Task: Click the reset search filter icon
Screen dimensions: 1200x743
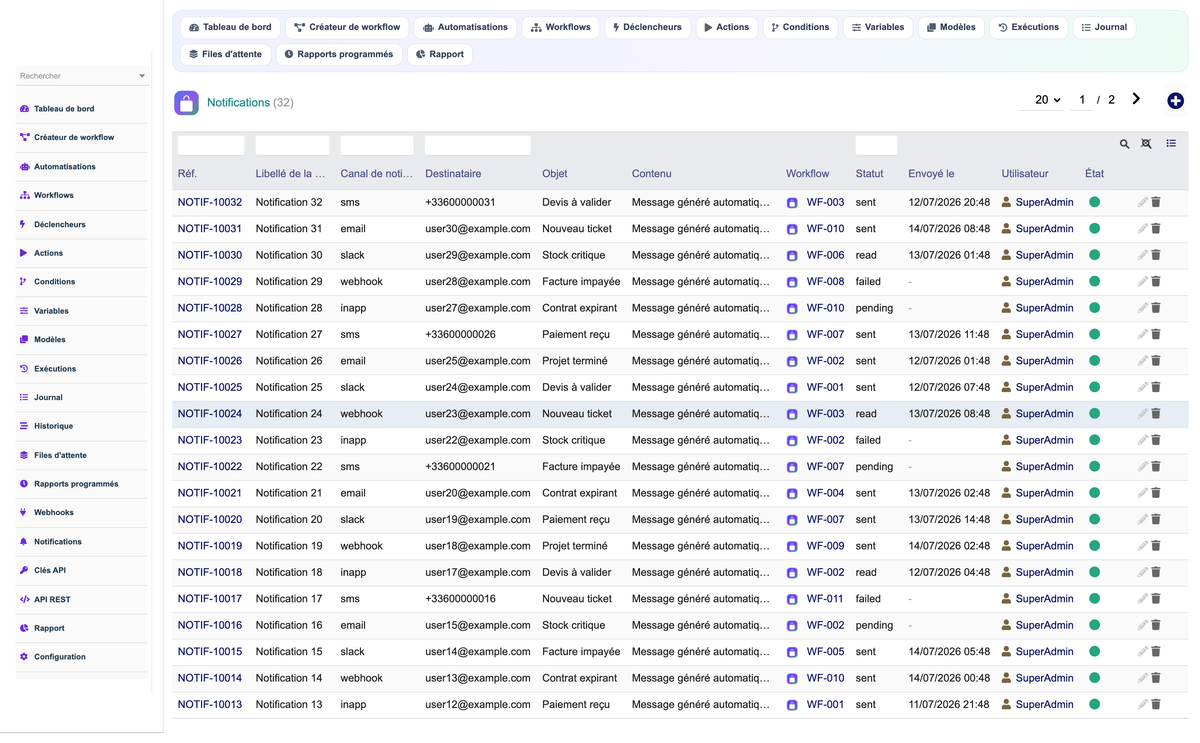Action: 1146,145
